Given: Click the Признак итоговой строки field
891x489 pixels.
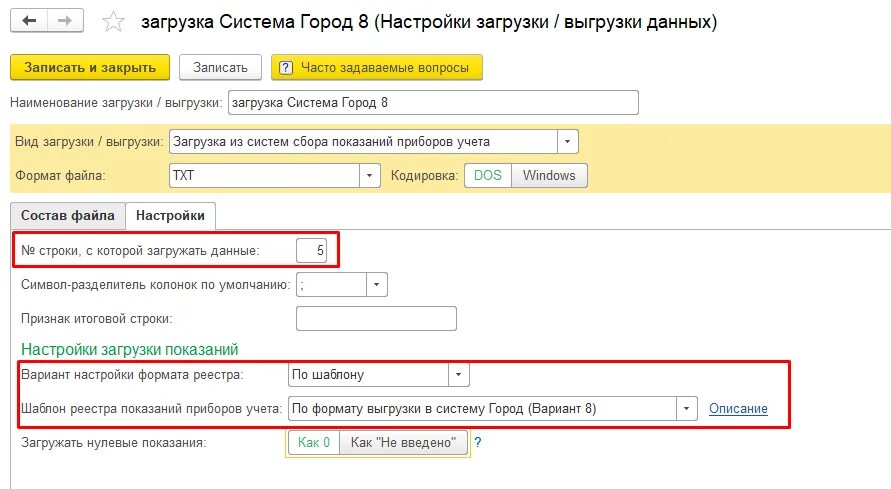Looking at the screenshot, I should (x=376, y=319).
